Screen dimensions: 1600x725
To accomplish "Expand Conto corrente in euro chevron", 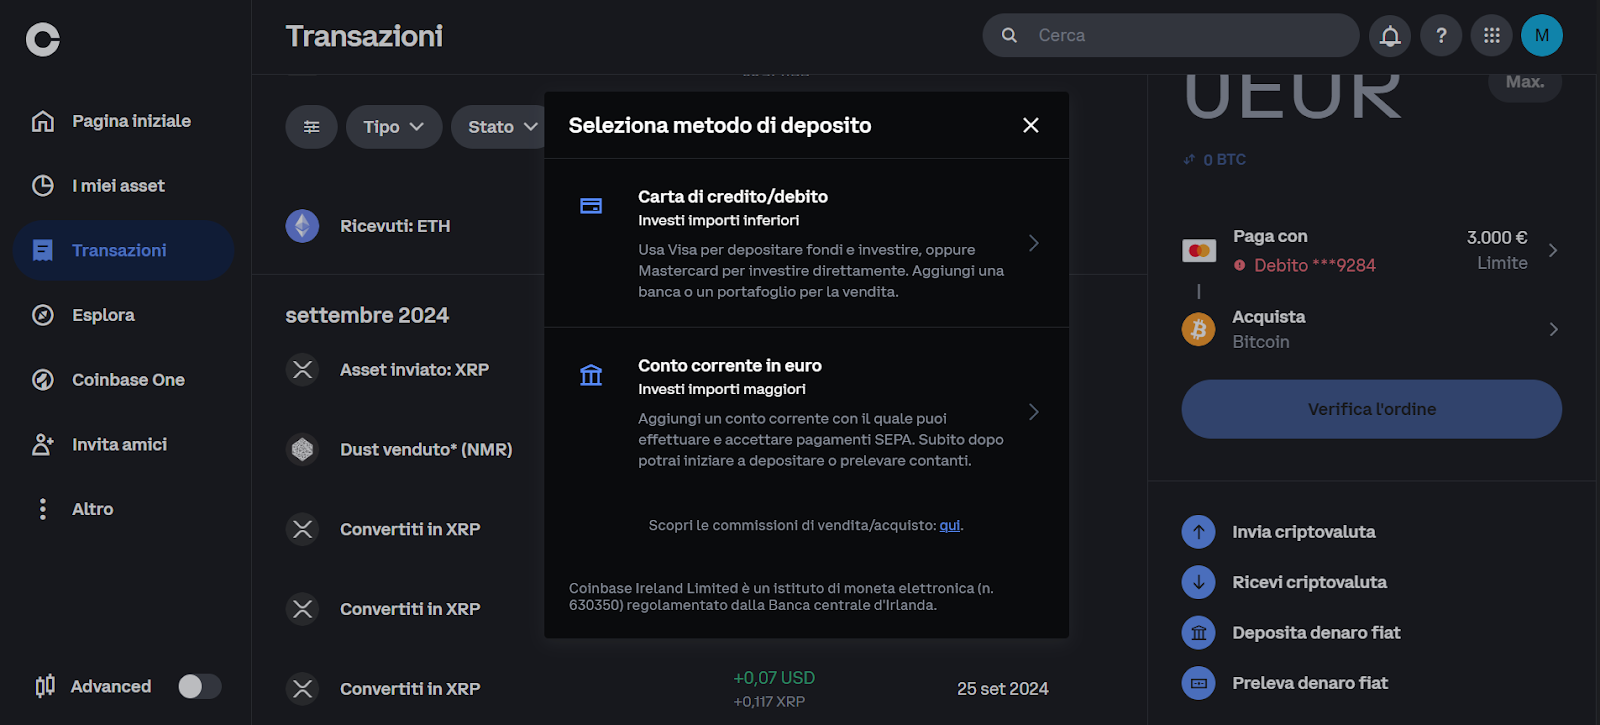I will click(1034, 412).
